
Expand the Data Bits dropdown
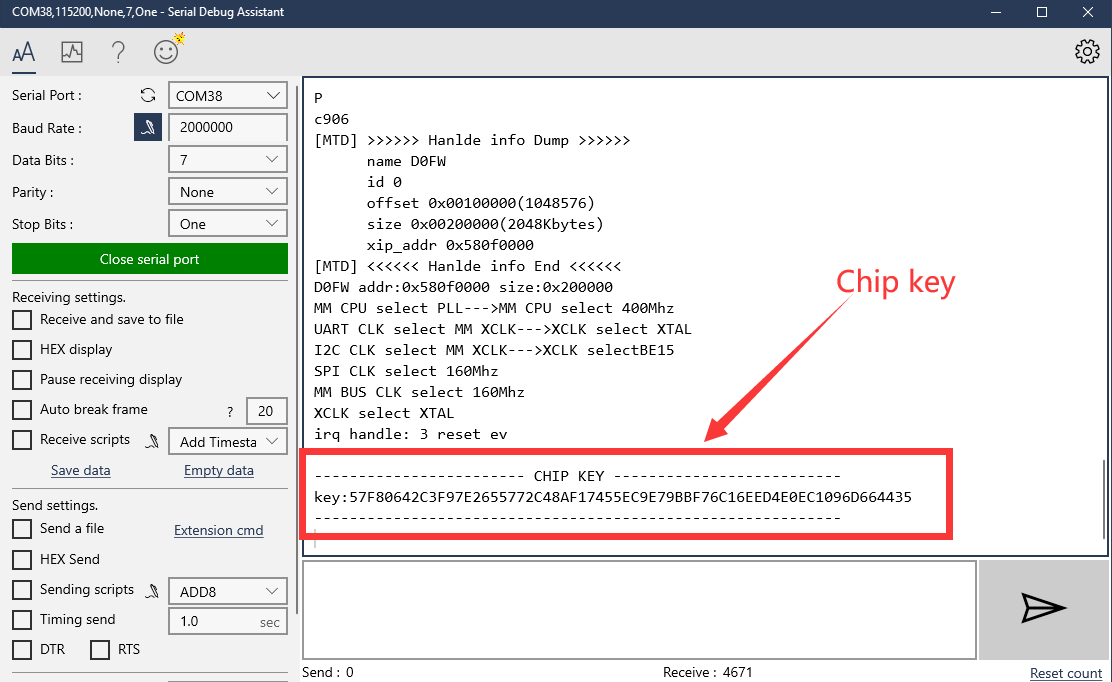coord(228,160)
